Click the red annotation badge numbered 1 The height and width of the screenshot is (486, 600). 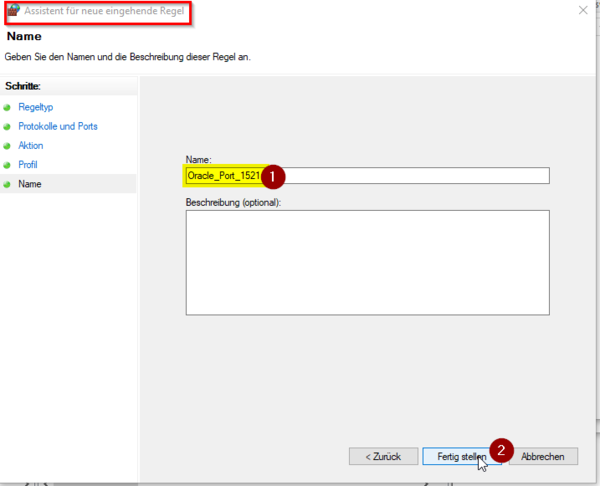(x=275, y=175)
